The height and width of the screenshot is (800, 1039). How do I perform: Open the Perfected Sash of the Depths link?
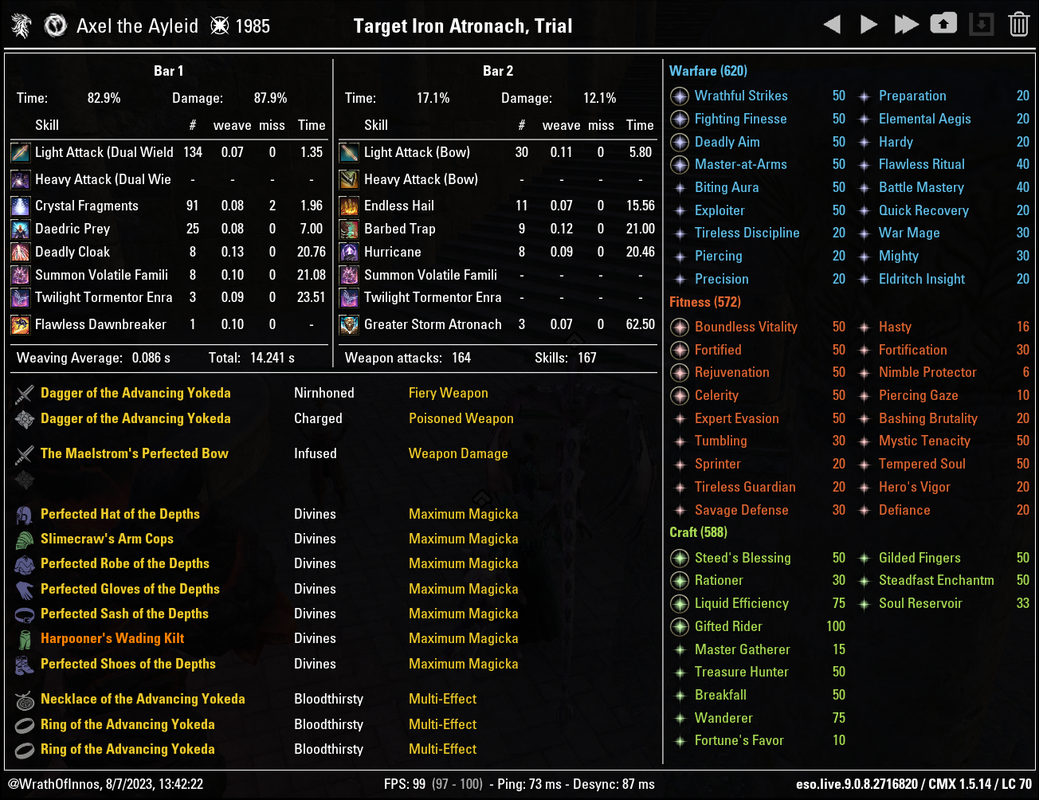(x=125, y=614)
